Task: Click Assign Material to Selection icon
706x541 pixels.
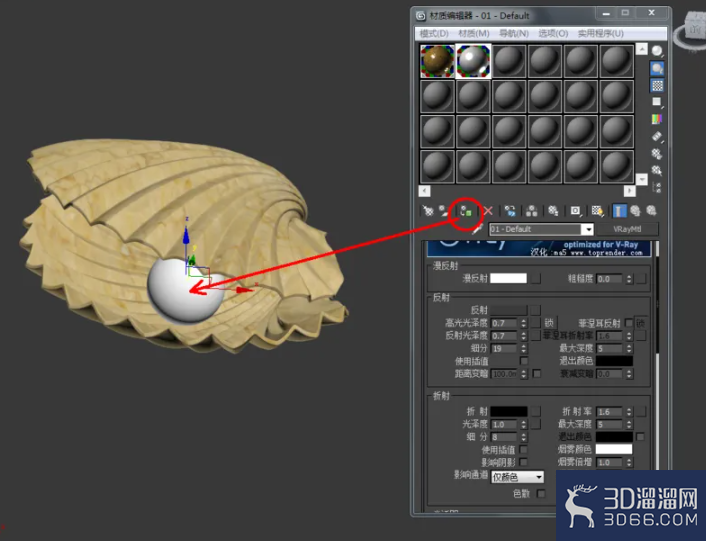Action: (466, 211)
